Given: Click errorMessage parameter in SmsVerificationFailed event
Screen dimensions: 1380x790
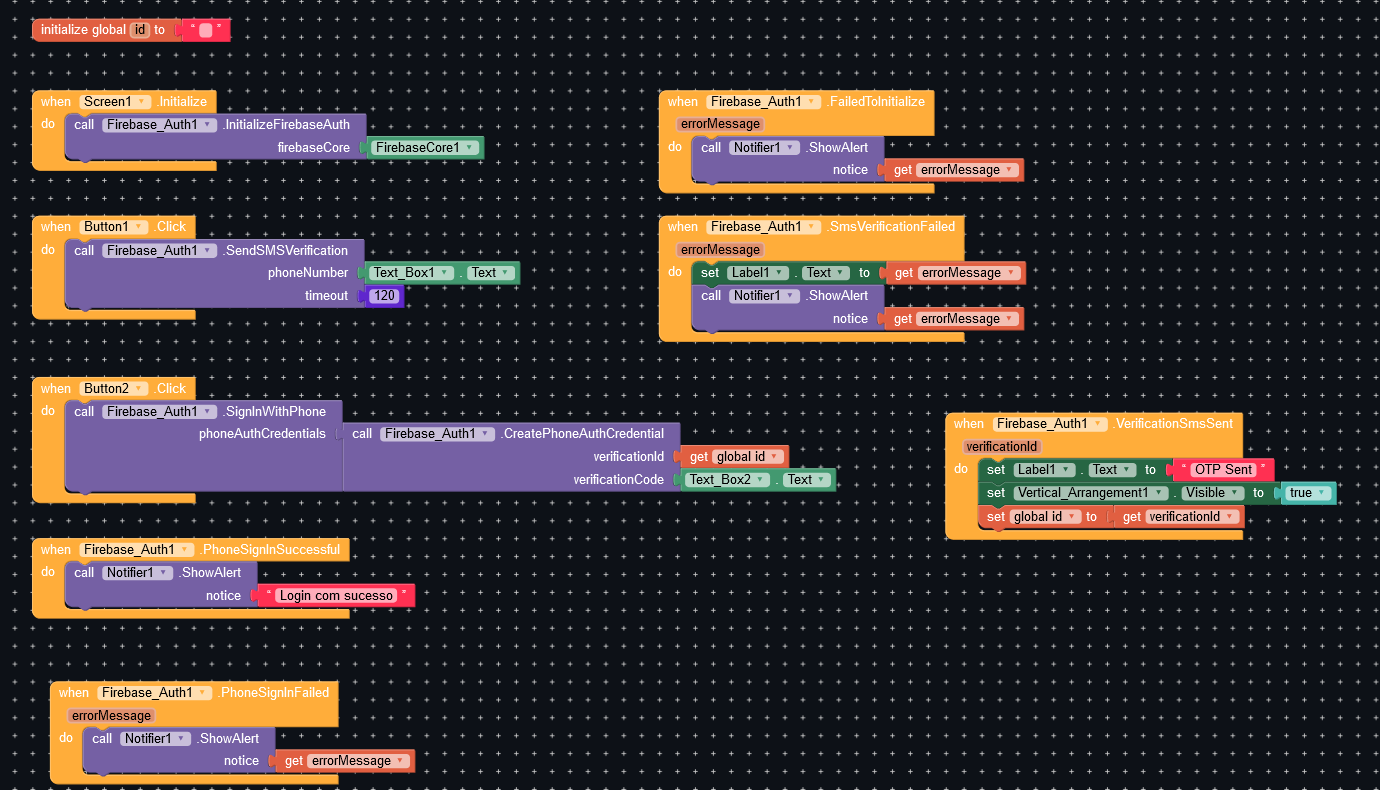Looking at the screenshot, I should 720,250.
